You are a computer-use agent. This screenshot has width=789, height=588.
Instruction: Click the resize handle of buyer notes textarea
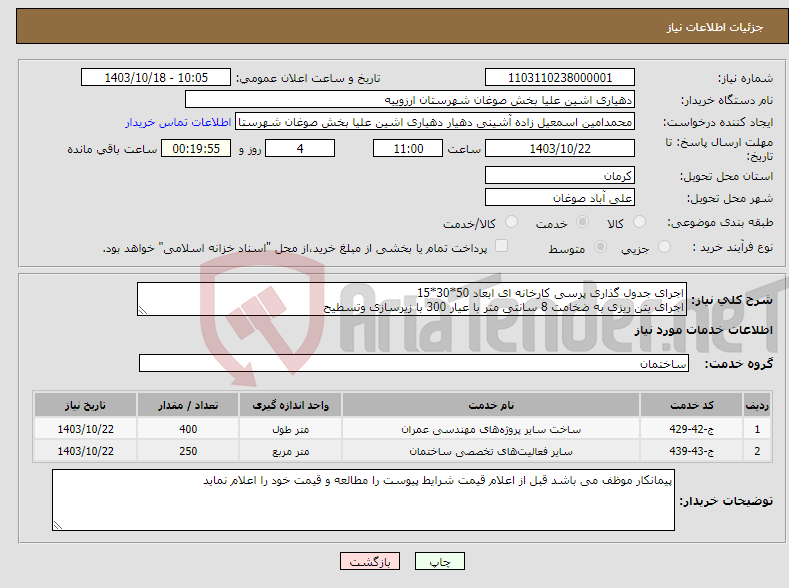point(58,525)
